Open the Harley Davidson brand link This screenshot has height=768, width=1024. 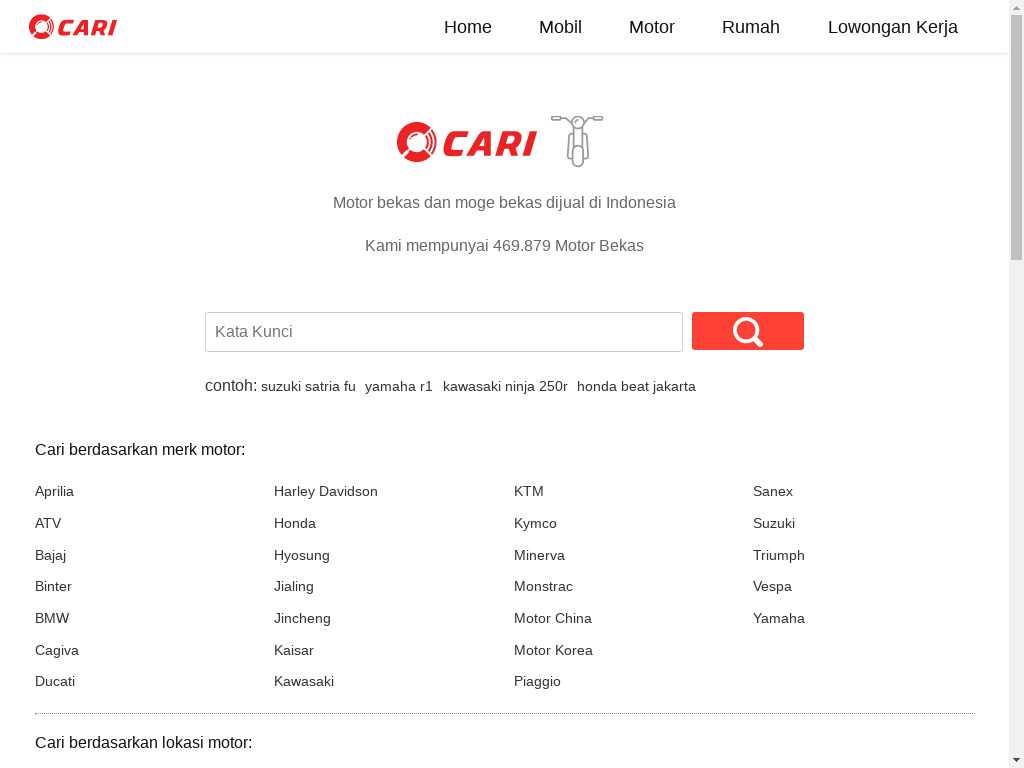click(326, 491)
